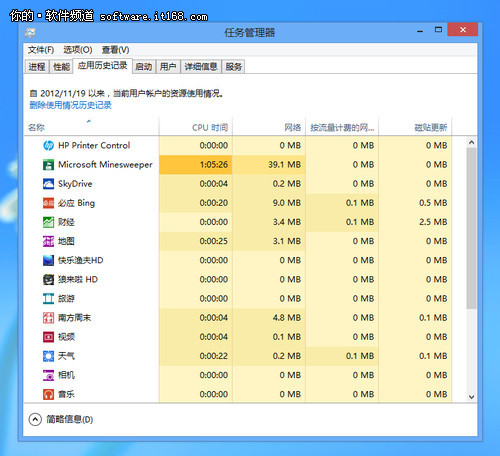Select the Microsoft Minesweeper CPU time 1:05:26

(214, 165)
